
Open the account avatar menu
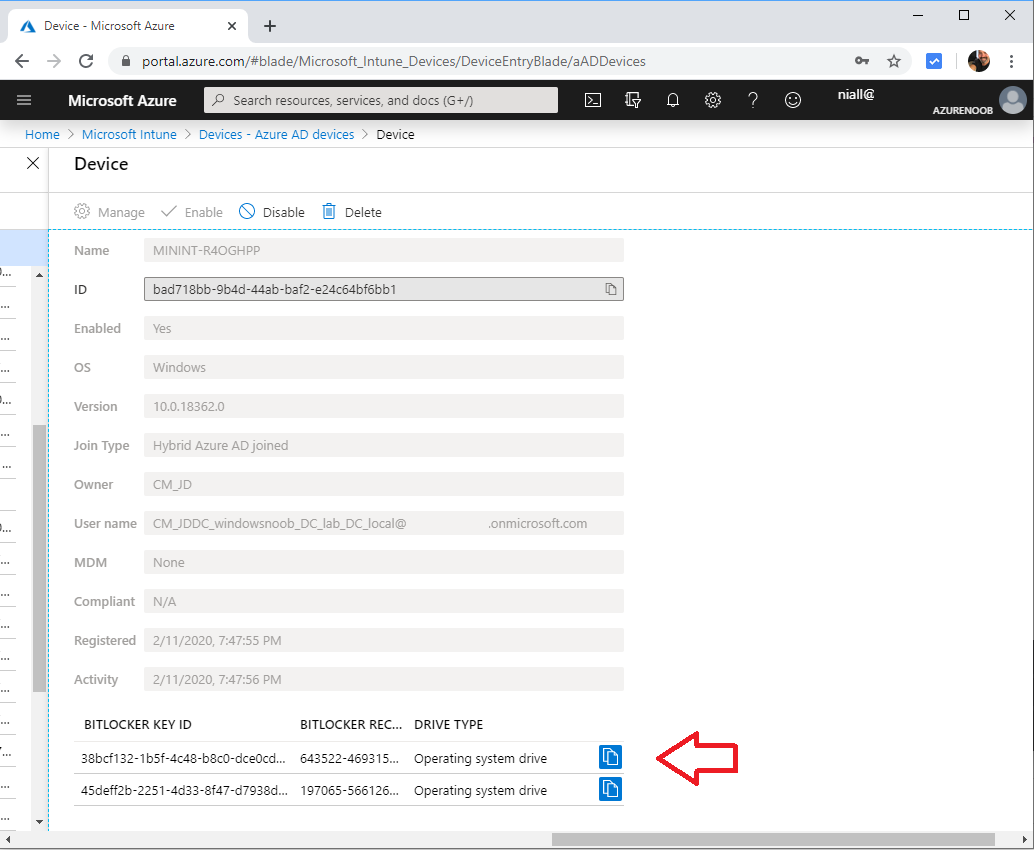pos(1012,101)
